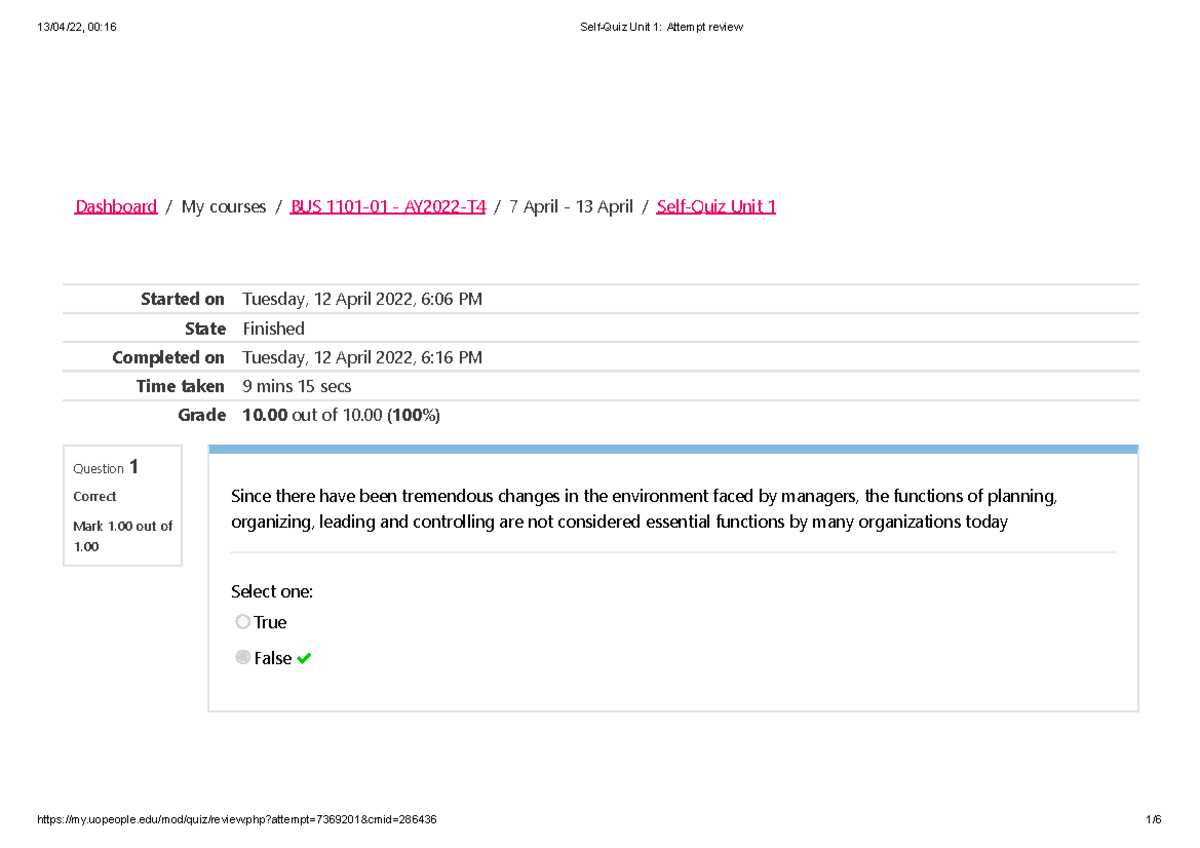The width and height of the screenshot is (1200, 848).
Task: Click the 'Correct' status in the question box
Action: click(x=95, y=496)
